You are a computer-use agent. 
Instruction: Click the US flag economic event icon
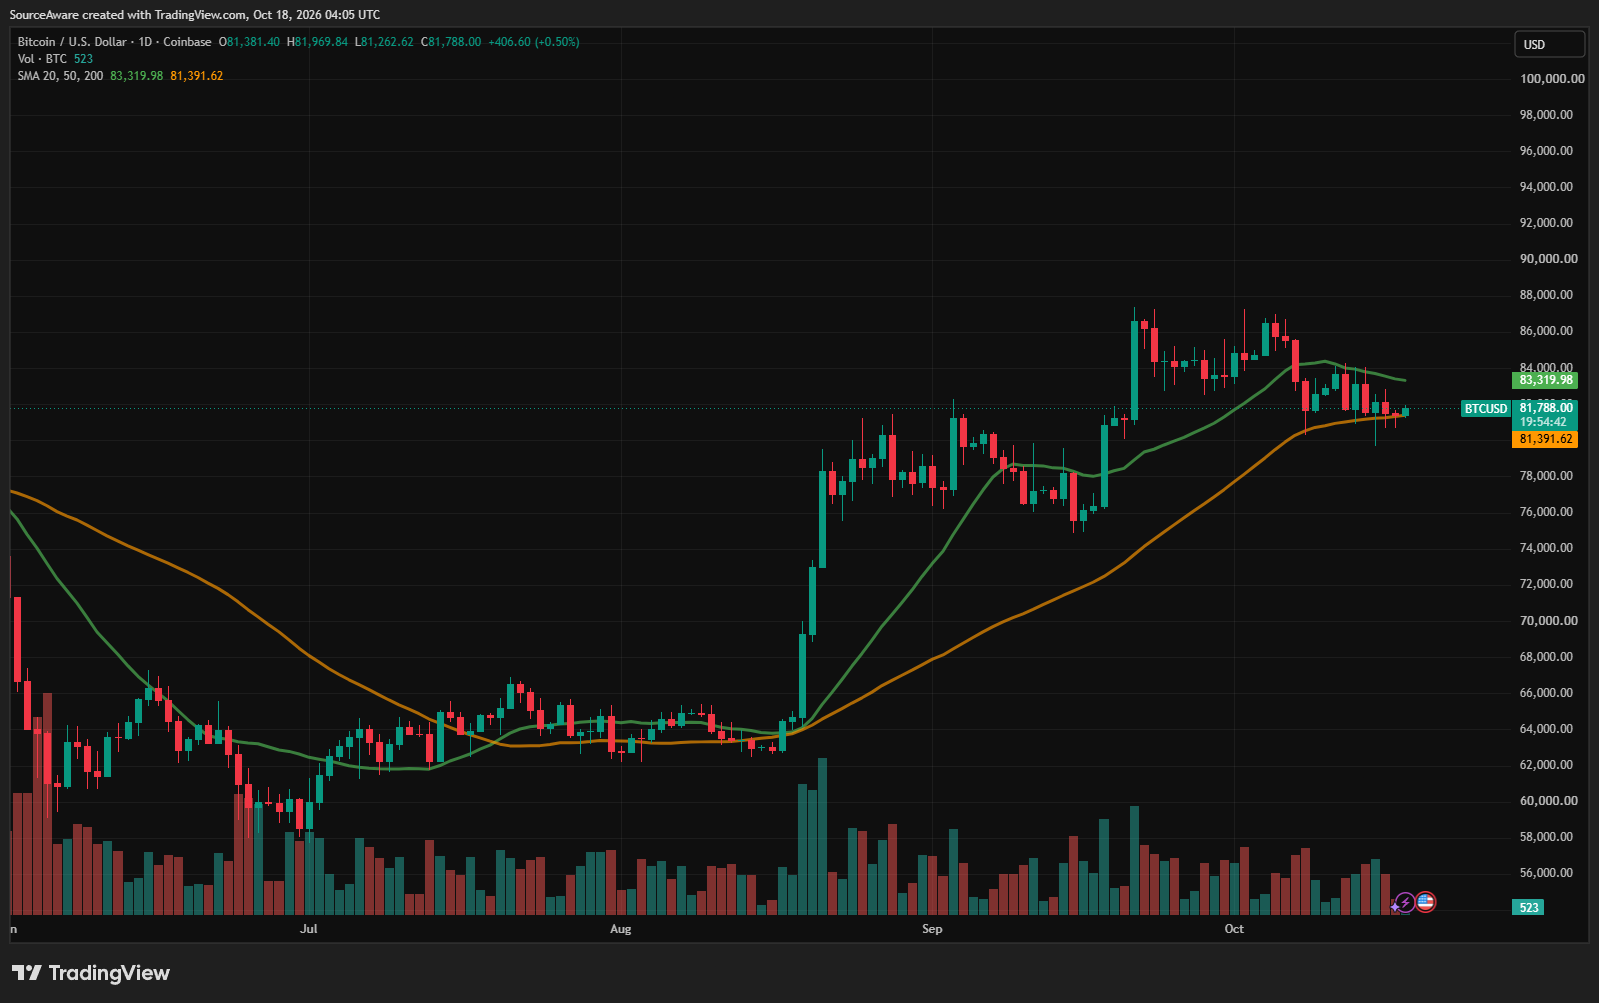point(1426,902)
